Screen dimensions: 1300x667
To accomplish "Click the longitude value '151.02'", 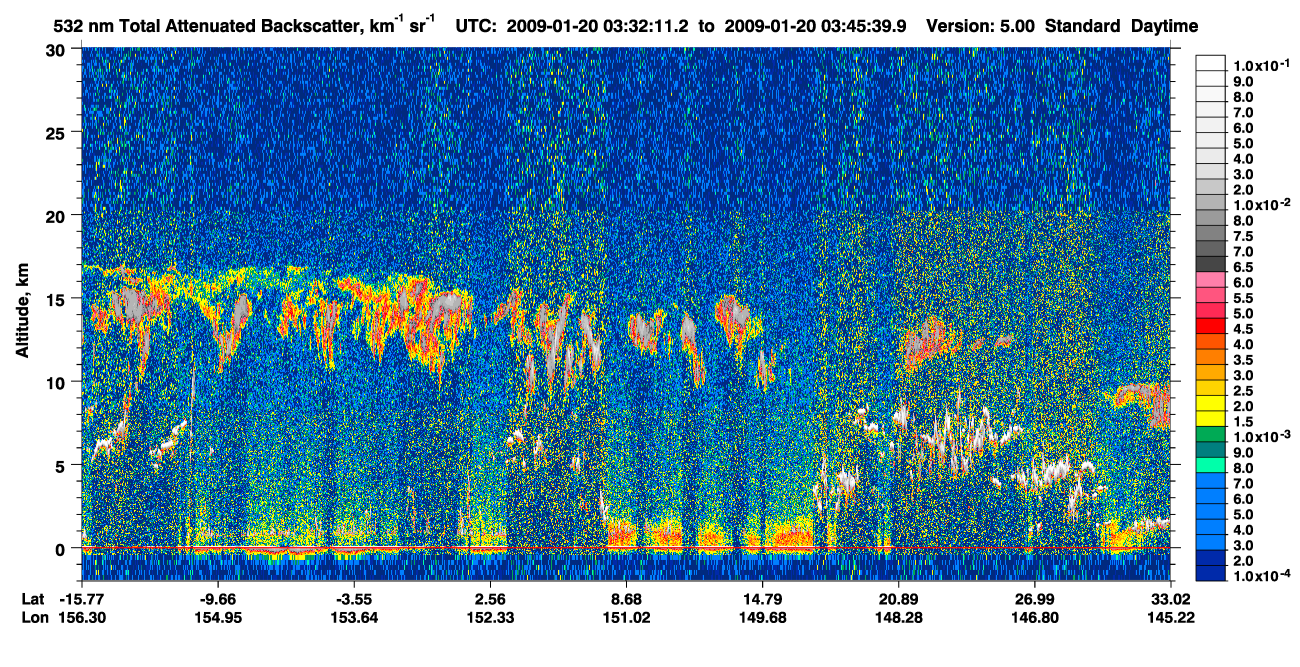I will [625, 617].
